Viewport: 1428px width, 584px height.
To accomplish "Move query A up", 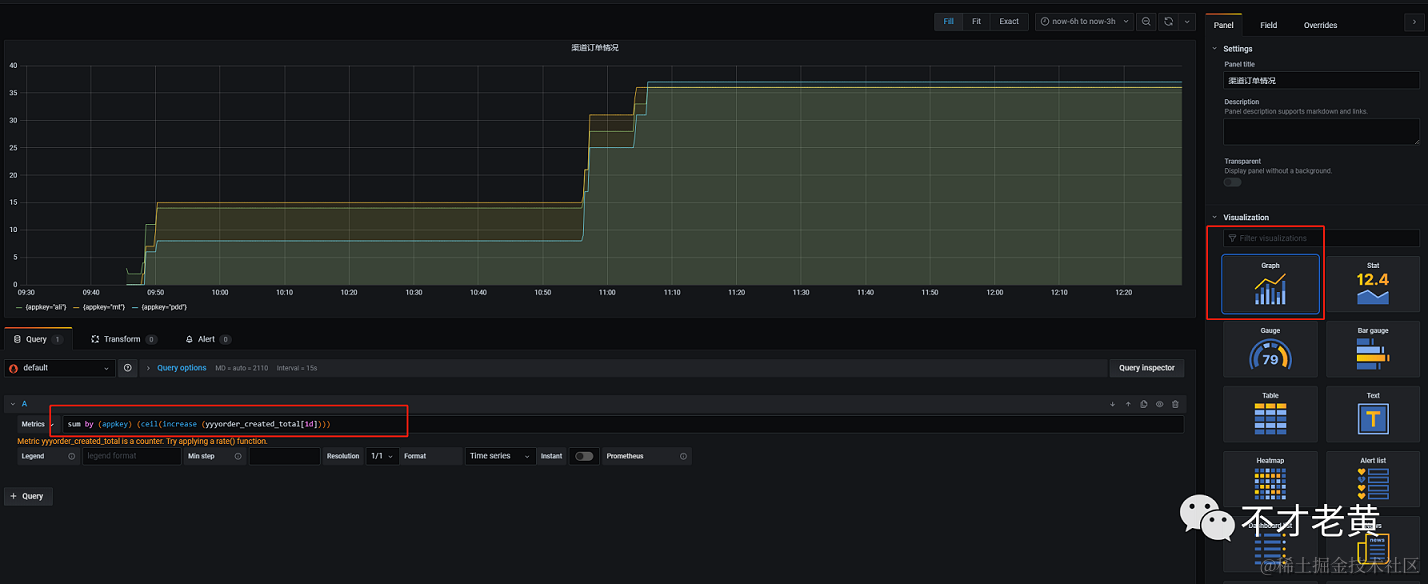I will [x=1128, y=404].
